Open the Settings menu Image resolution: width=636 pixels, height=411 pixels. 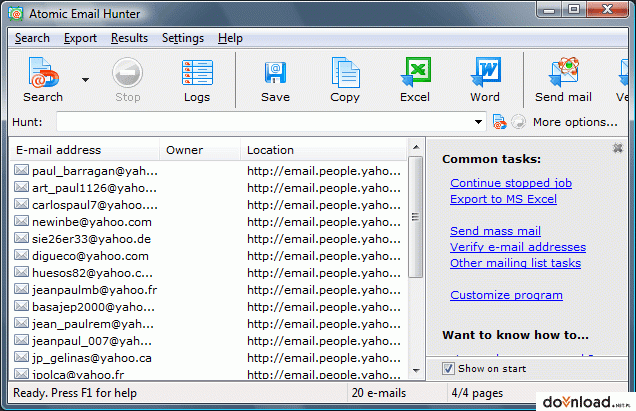coord(183,38)
